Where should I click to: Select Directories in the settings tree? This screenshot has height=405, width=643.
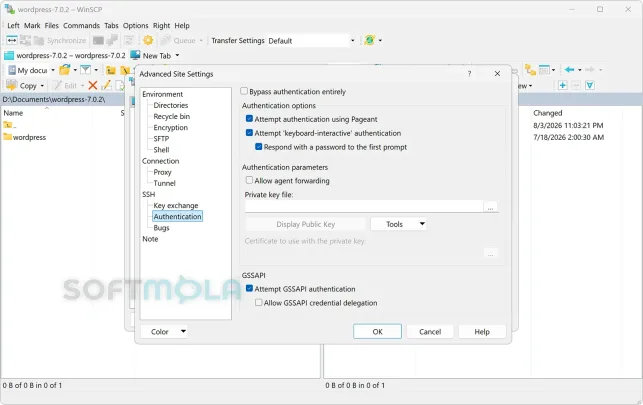(x=171, y=105)
